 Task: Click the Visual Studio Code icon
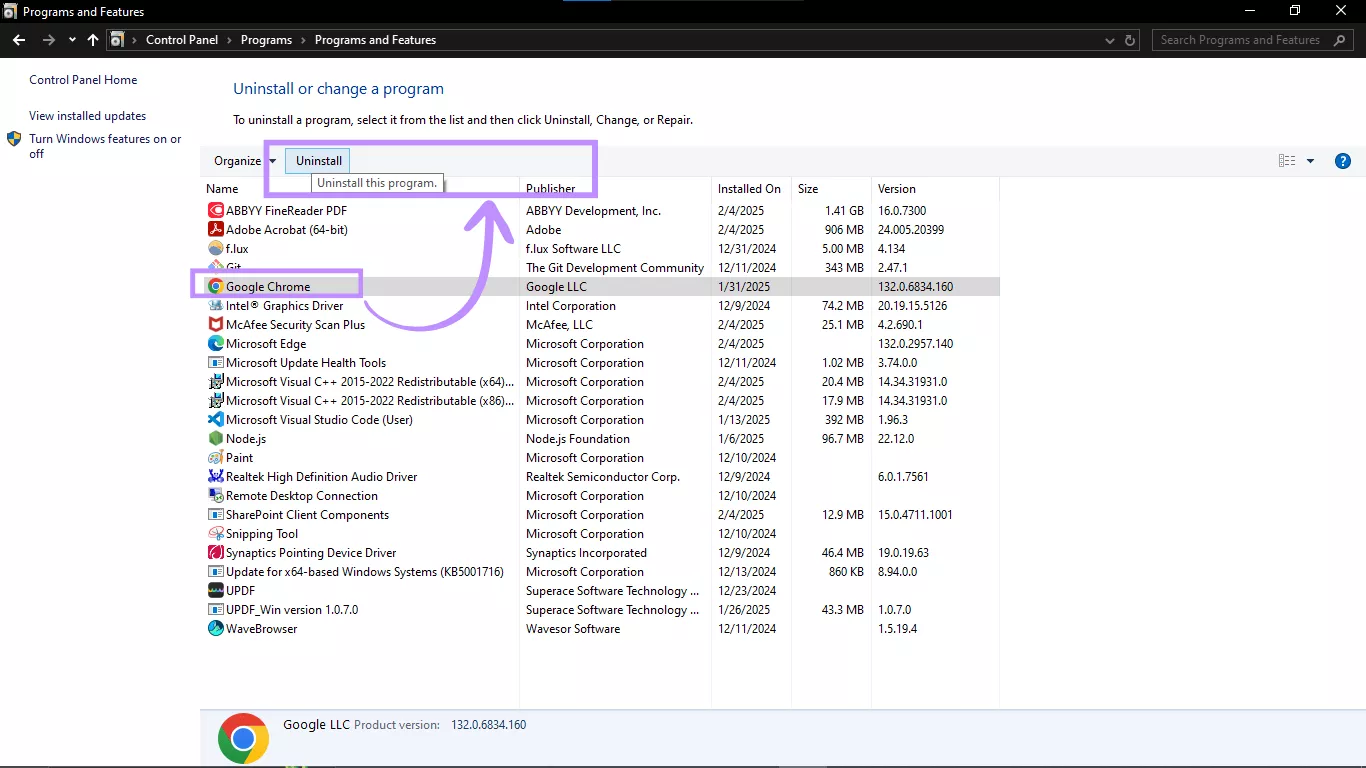(x=215, y=420)
